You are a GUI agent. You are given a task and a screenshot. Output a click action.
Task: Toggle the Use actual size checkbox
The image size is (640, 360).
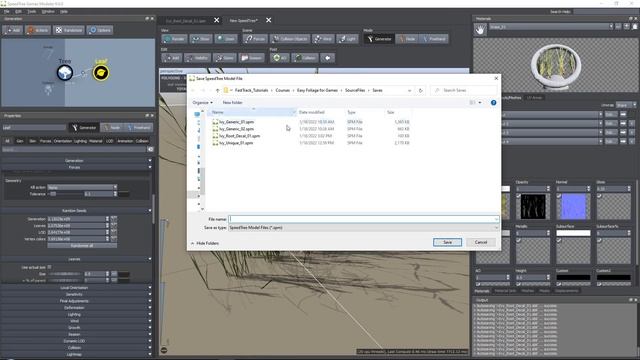[49, 267]
